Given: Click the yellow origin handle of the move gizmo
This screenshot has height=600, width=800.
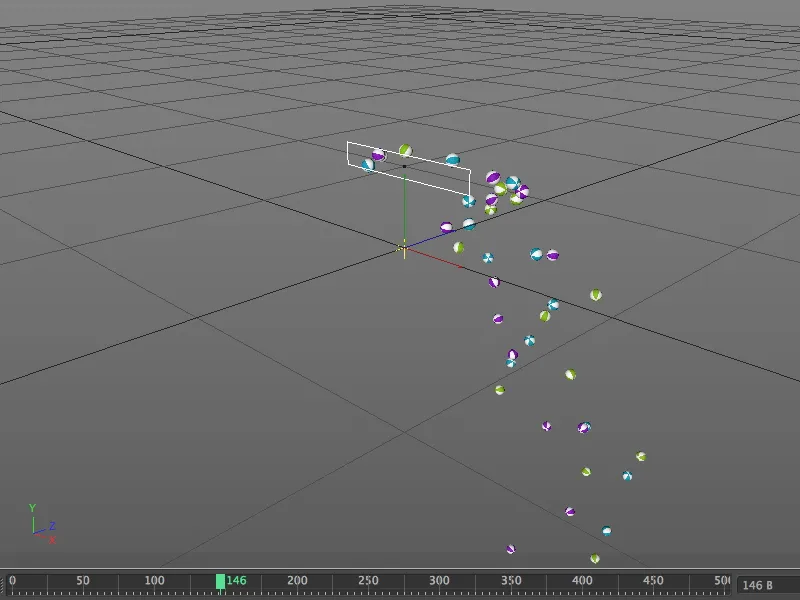Looking at the screenshot, I should (404, 248).
